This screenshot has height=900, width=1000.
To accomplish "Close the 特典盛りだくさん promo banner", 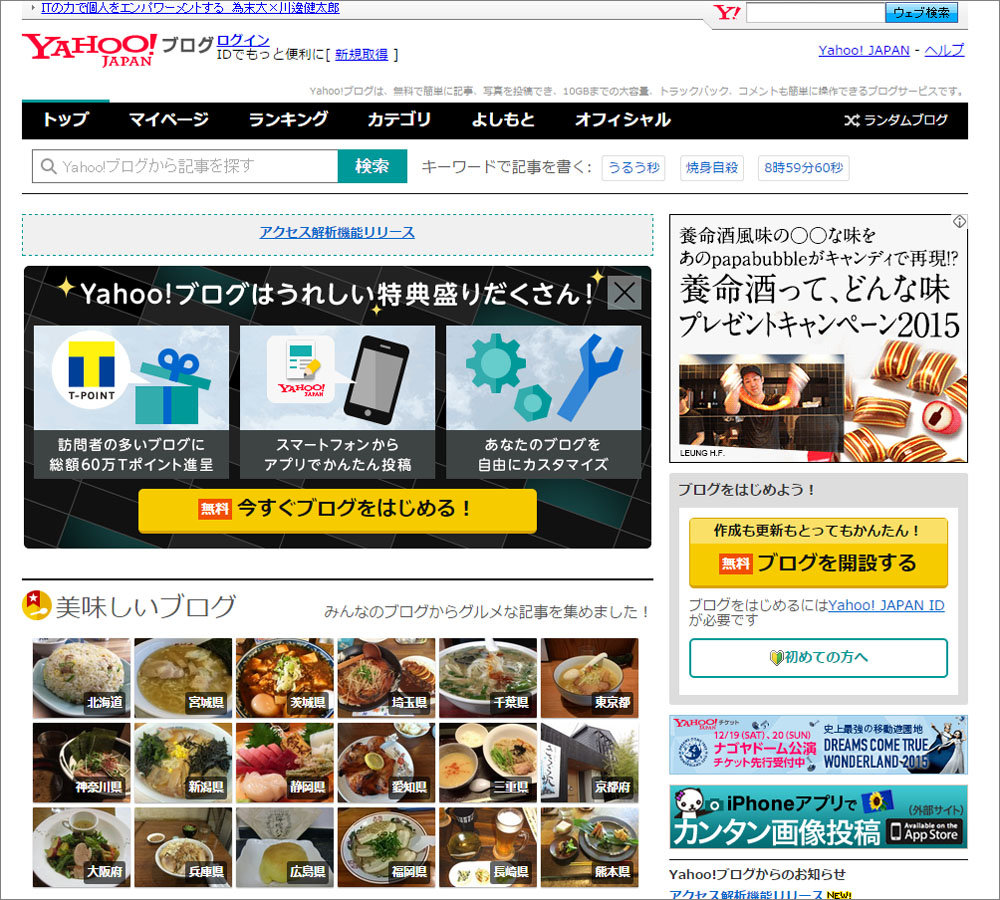I will (624, 293).
